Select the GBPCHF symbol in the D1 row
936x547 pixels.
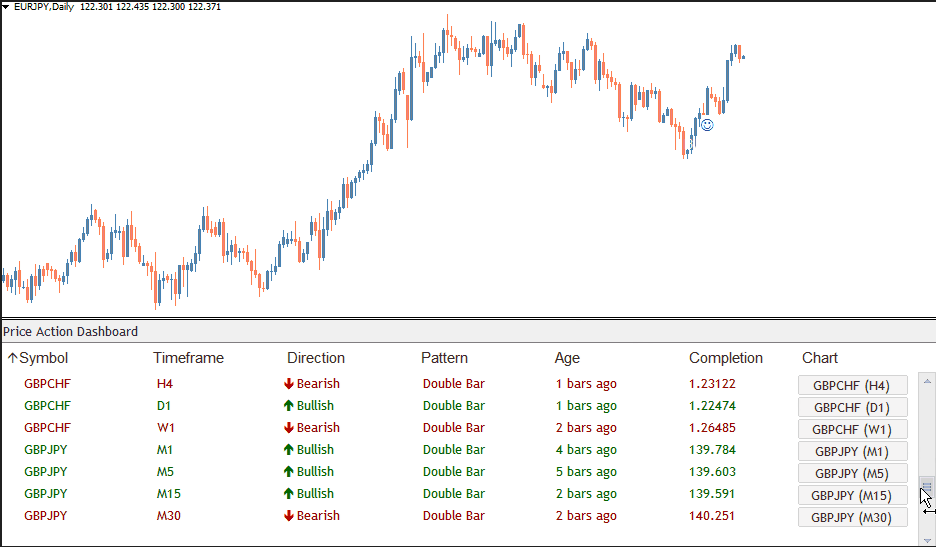(x=47, y=405)
